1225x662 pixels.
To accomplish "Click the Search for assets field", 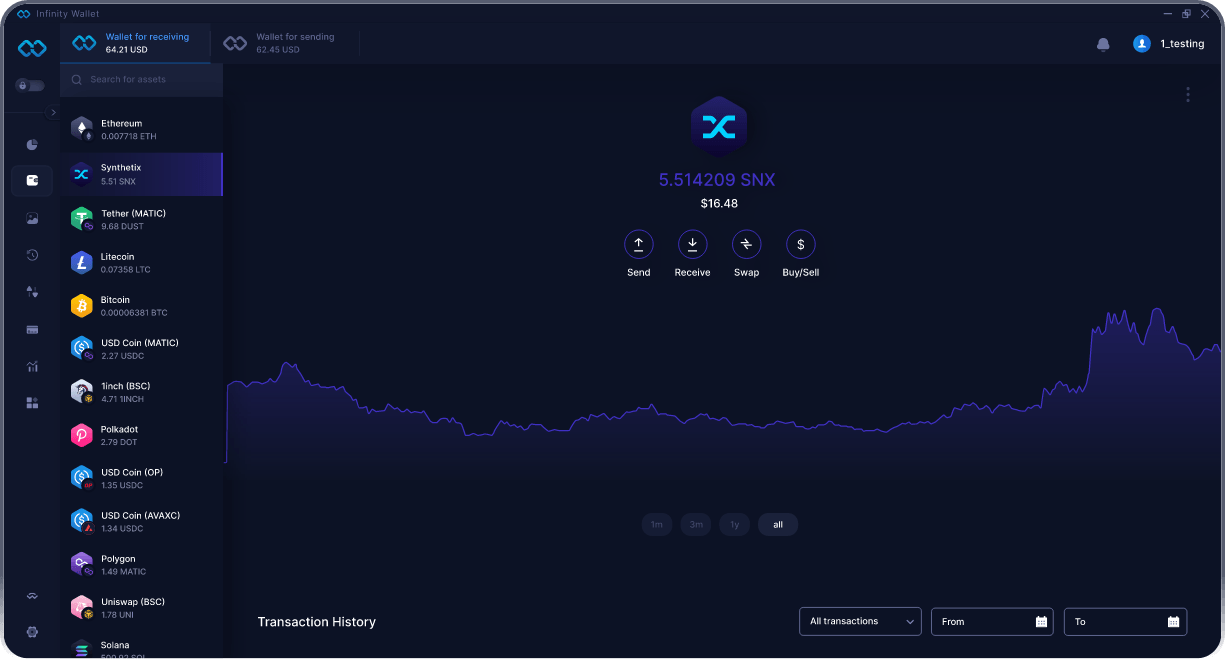I will pos(141,79).
